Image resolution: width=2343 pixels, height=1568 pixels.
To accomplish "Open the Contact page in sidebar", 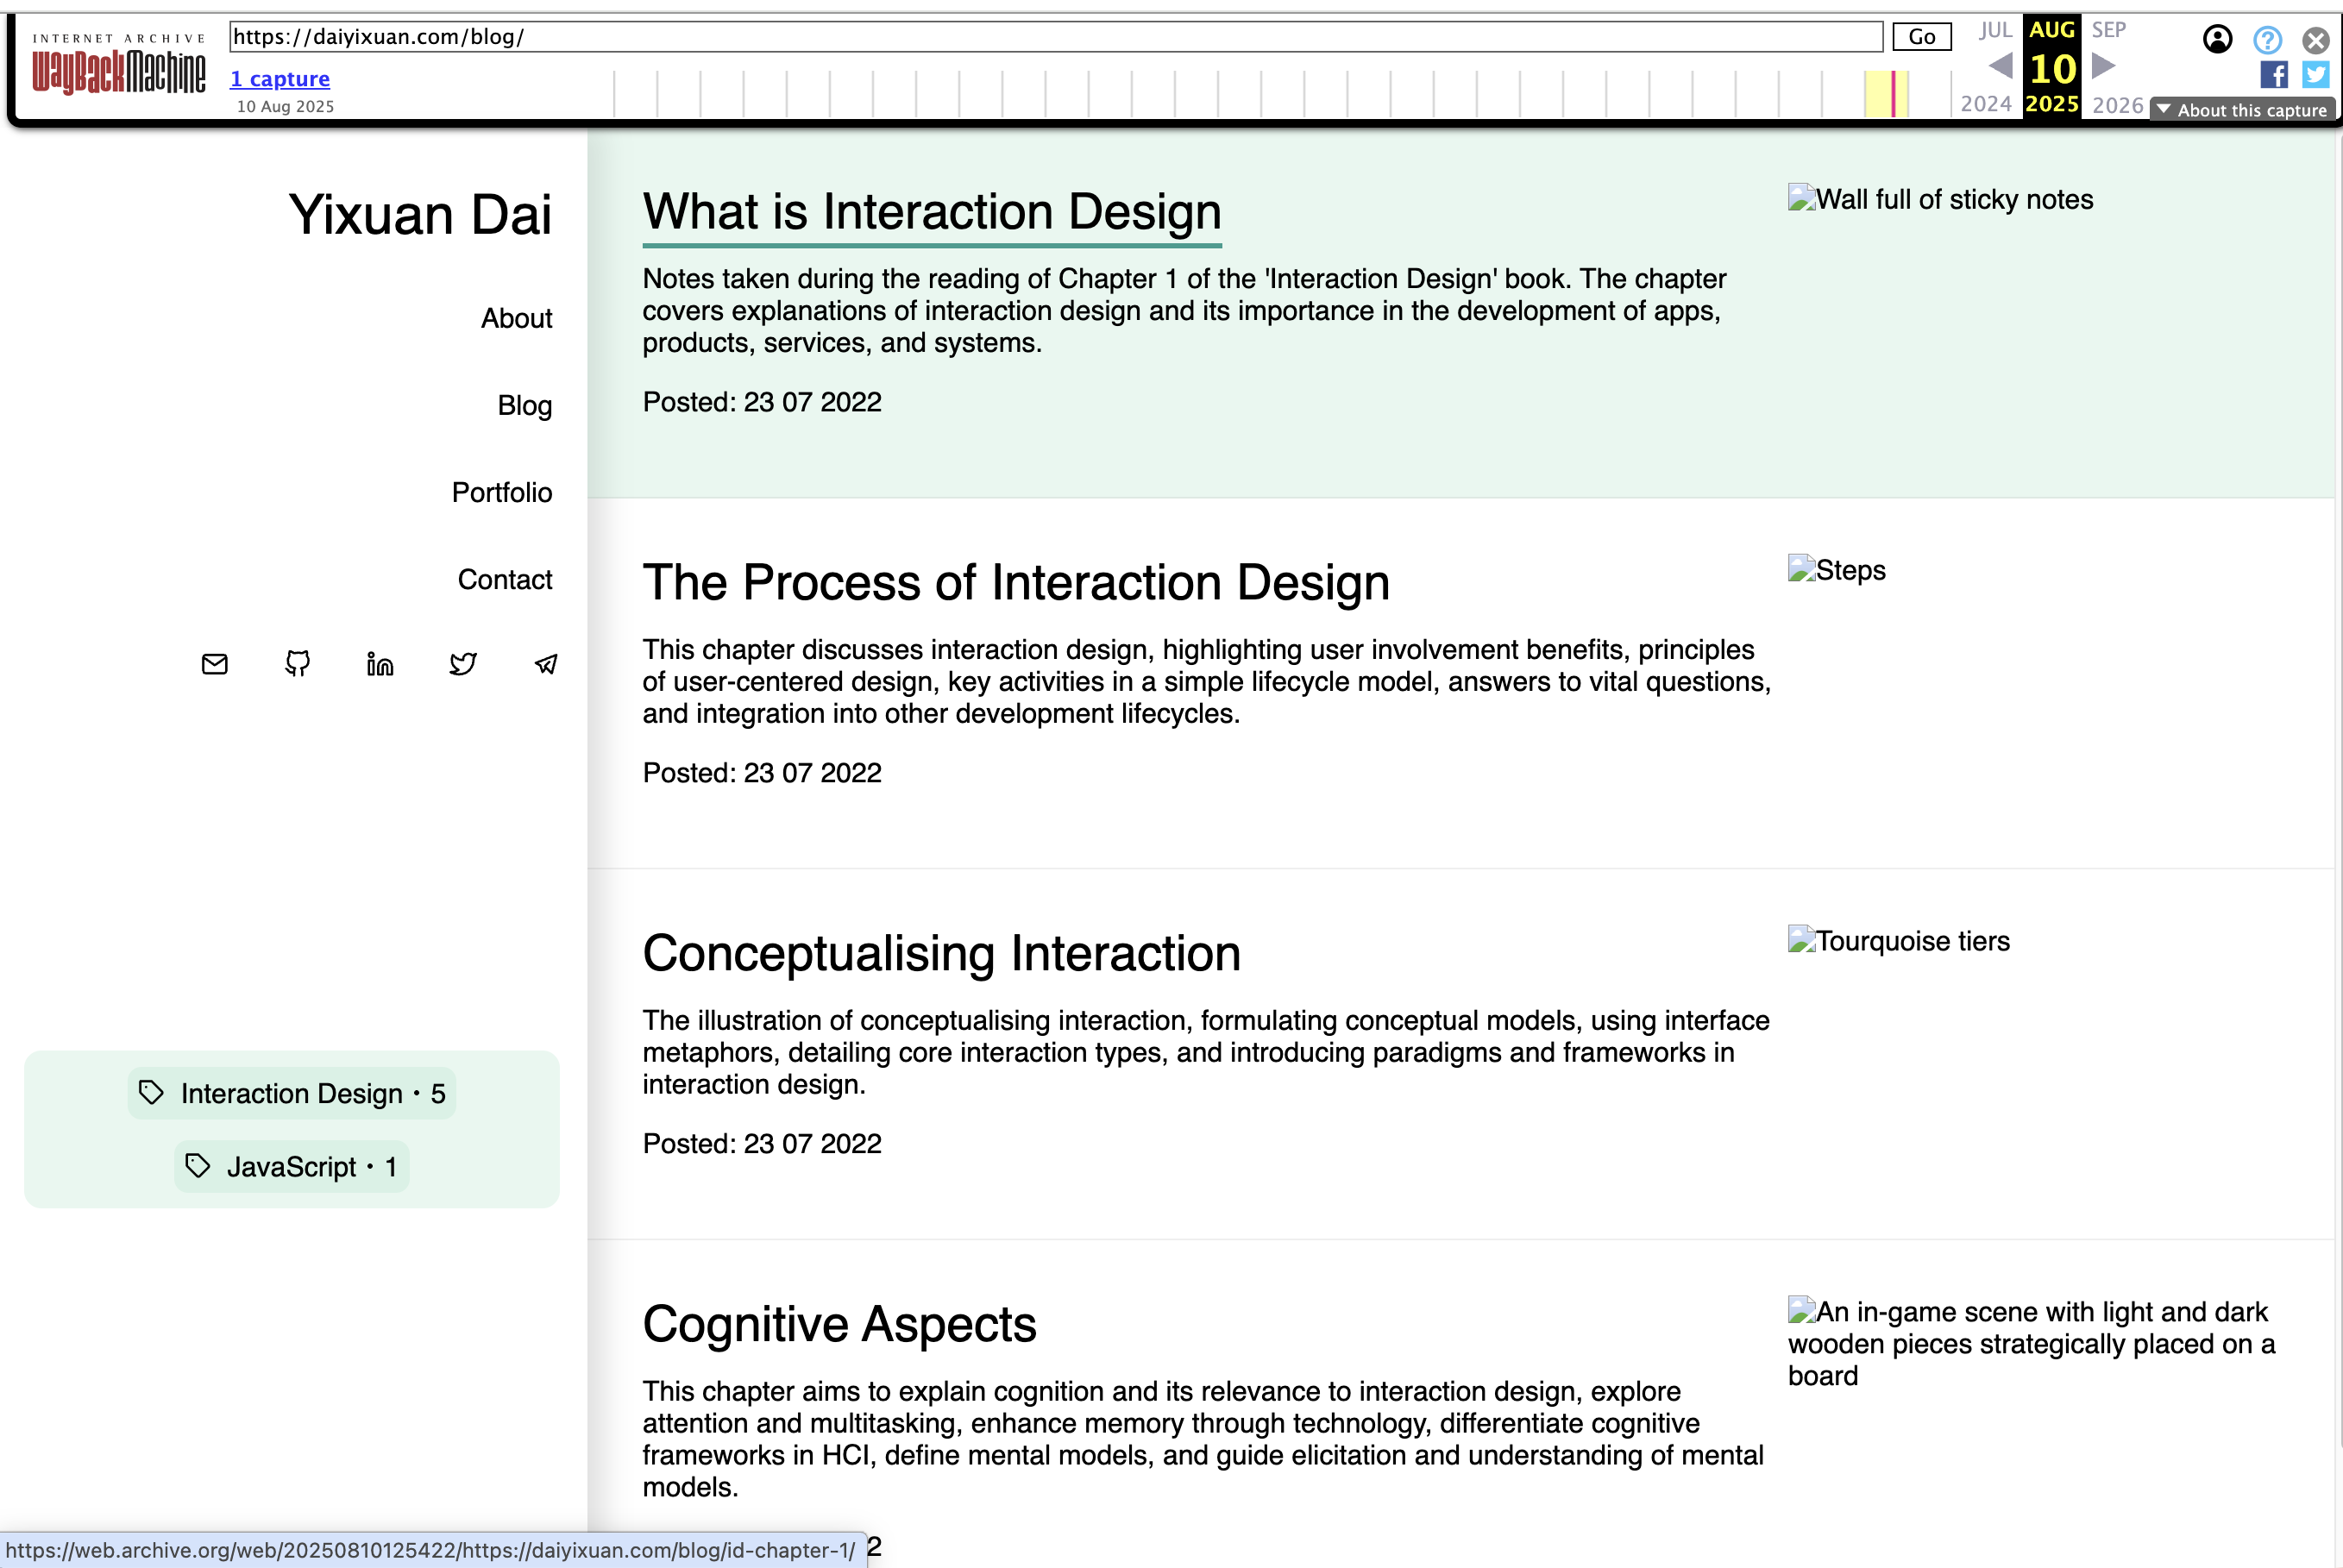I will click(x=505, y=579).
